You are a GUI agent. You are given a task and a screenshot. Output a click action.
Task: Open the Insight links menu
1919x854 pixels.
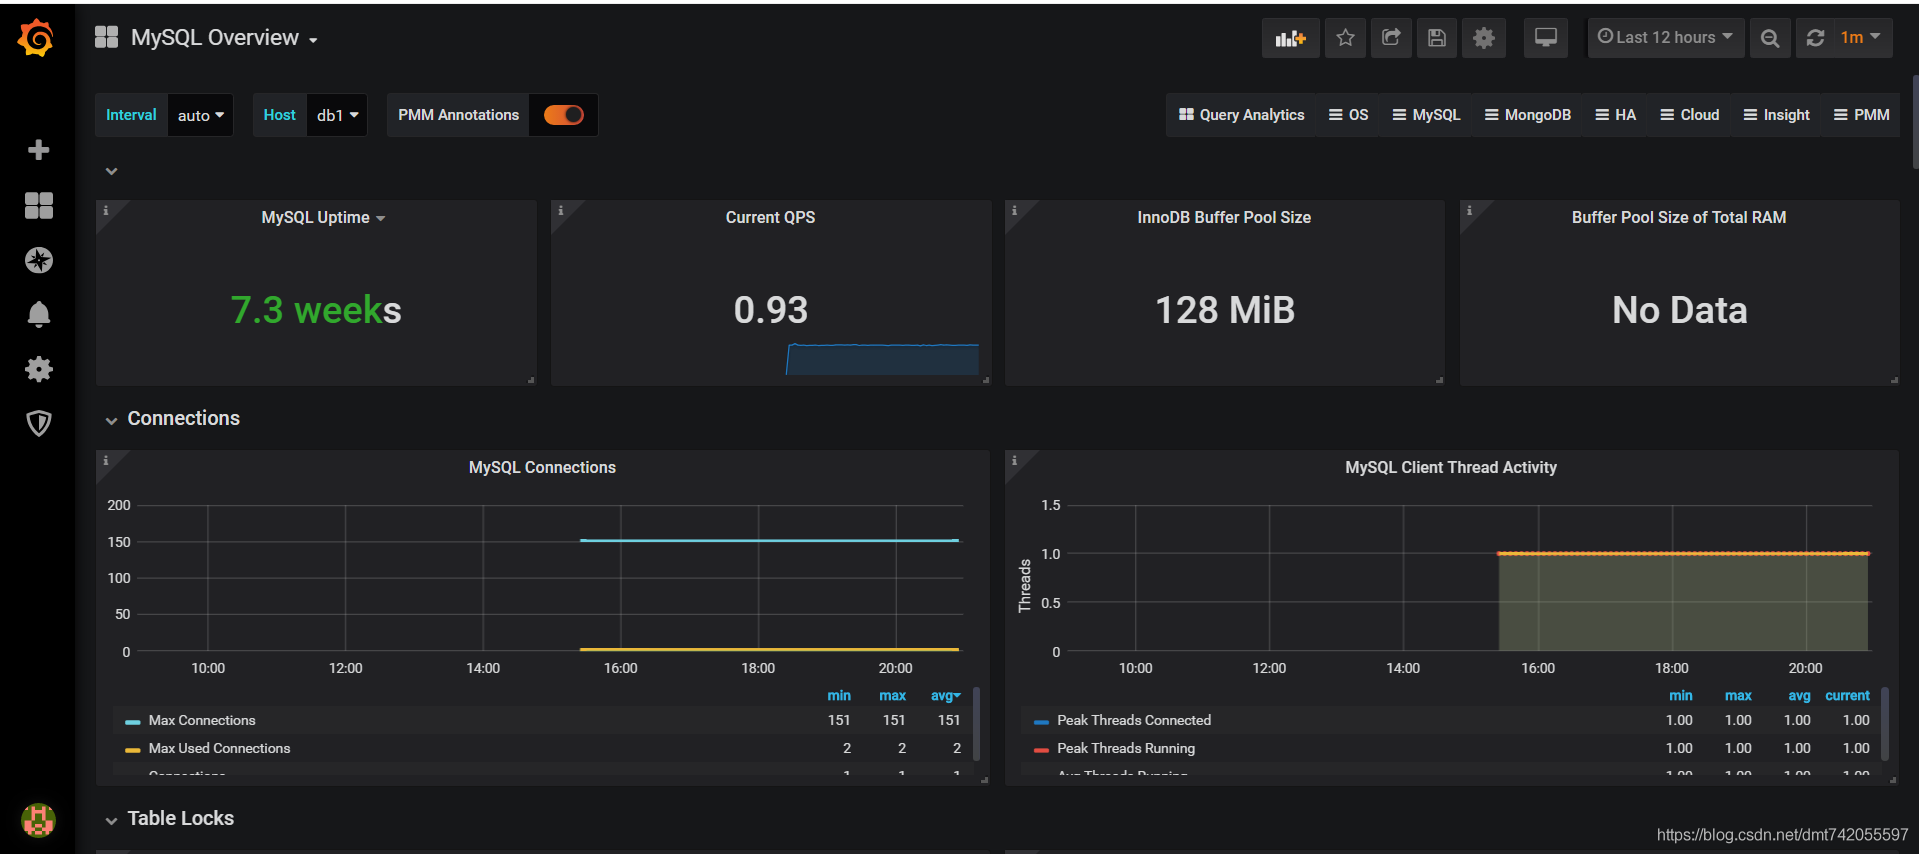1777,115
